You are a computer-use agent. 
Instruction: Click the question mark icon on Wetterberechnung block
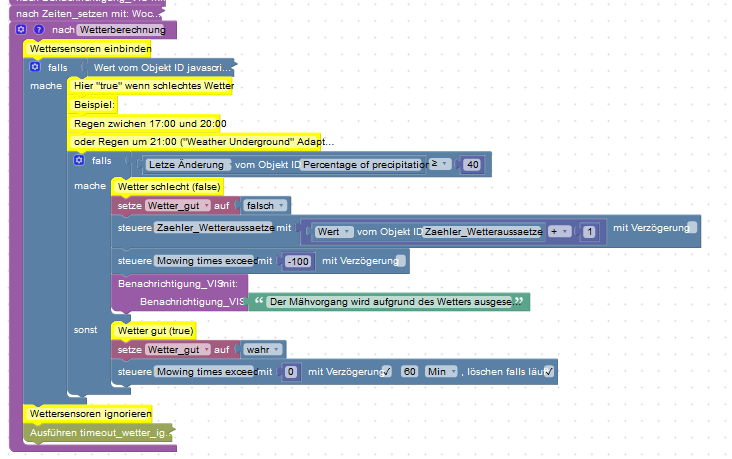pyautogui.click(x=39, y=30)
